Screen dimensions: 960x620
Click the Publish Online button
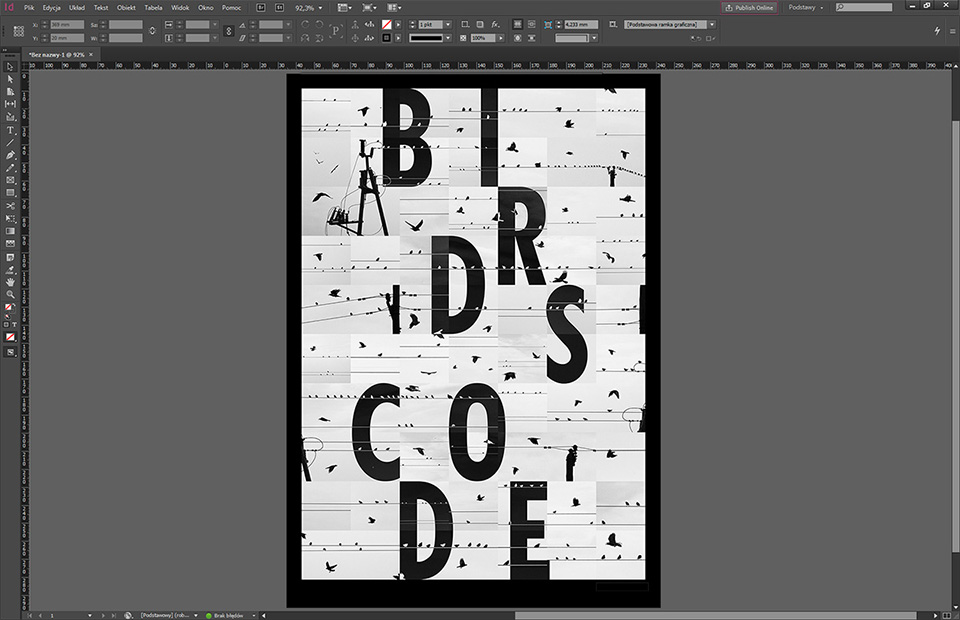coord(749,7)
